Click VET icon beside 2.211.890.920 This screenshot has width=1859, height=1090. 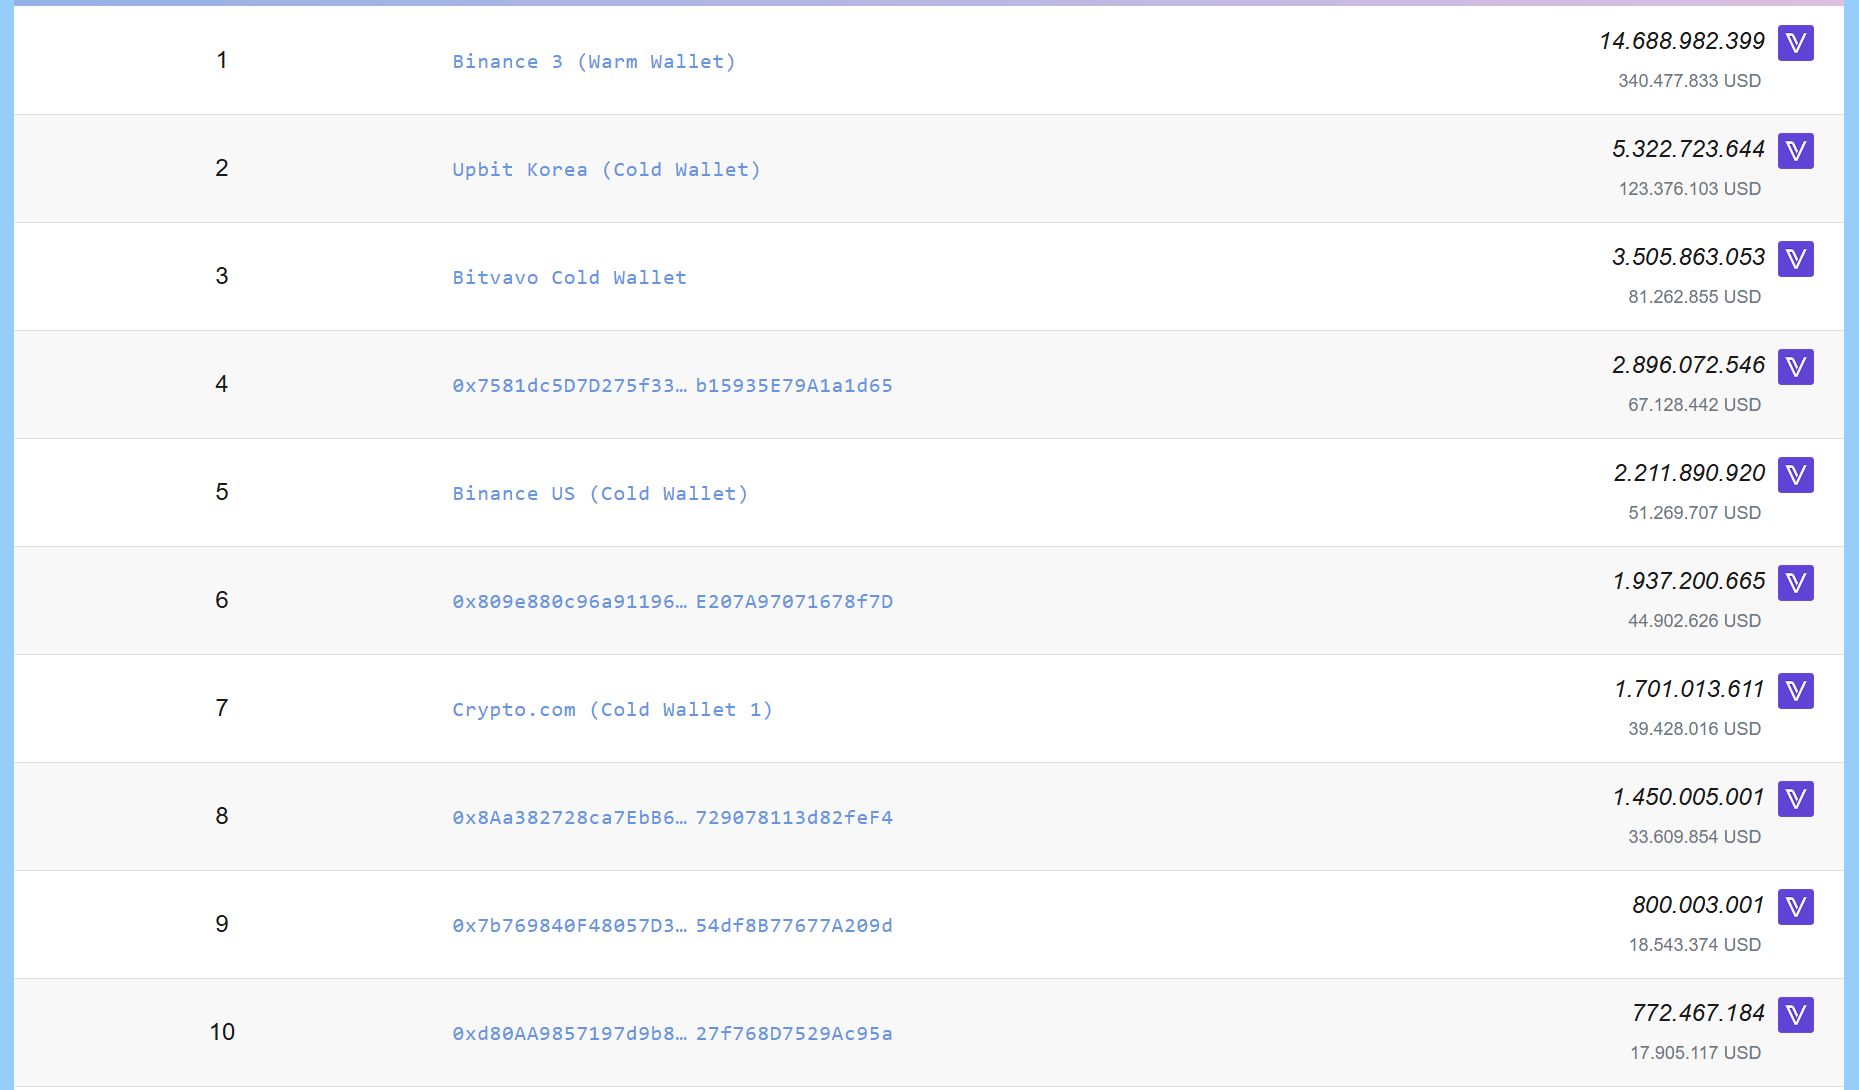(1796, 475)
